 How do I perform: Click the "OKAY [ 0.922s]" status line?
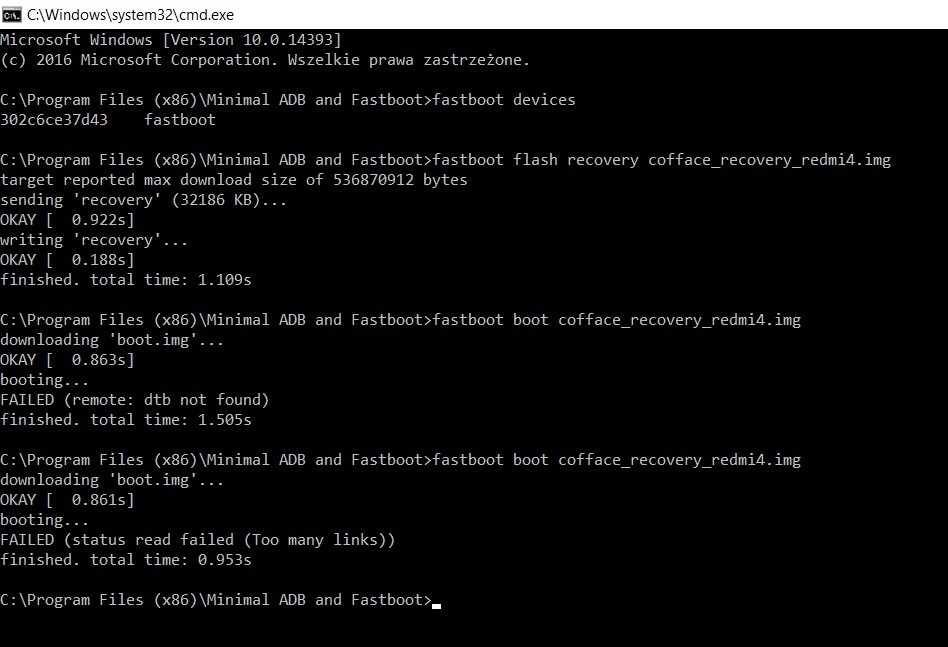67,220
